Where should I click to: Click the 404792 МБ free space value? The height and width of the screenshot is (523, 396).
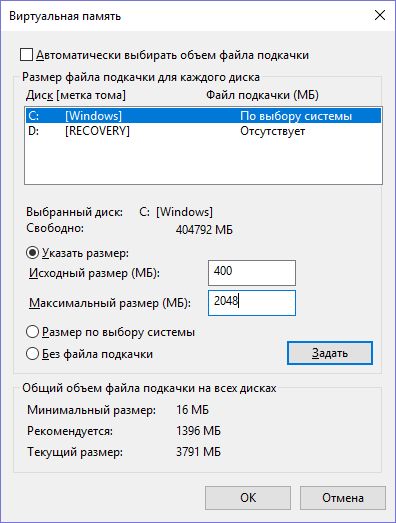coord(204,230)
